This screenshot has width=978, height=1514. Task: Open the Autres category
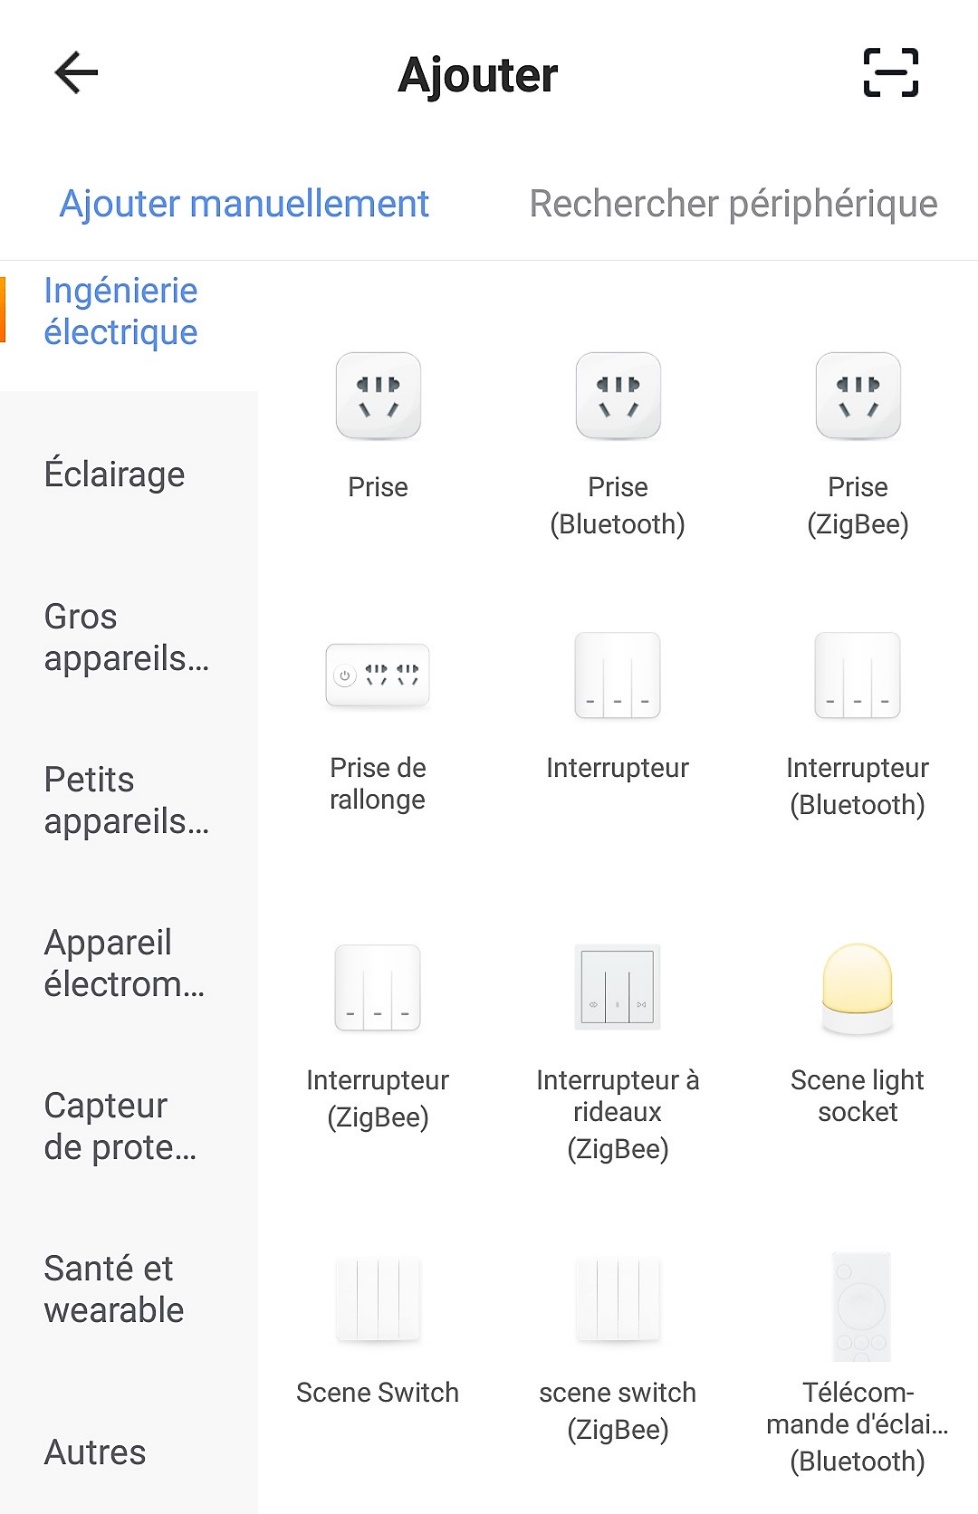(95, 1452)
